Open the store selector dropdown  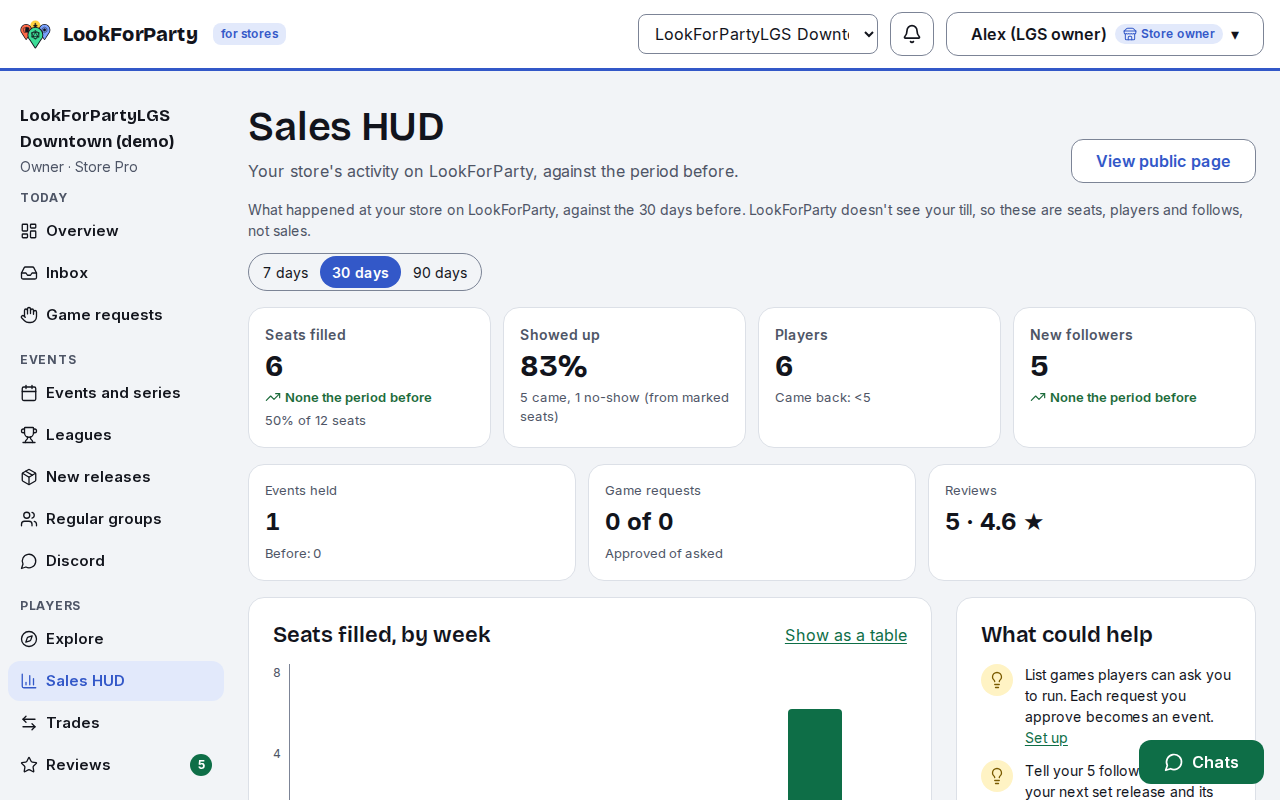(x=758, y=34)
